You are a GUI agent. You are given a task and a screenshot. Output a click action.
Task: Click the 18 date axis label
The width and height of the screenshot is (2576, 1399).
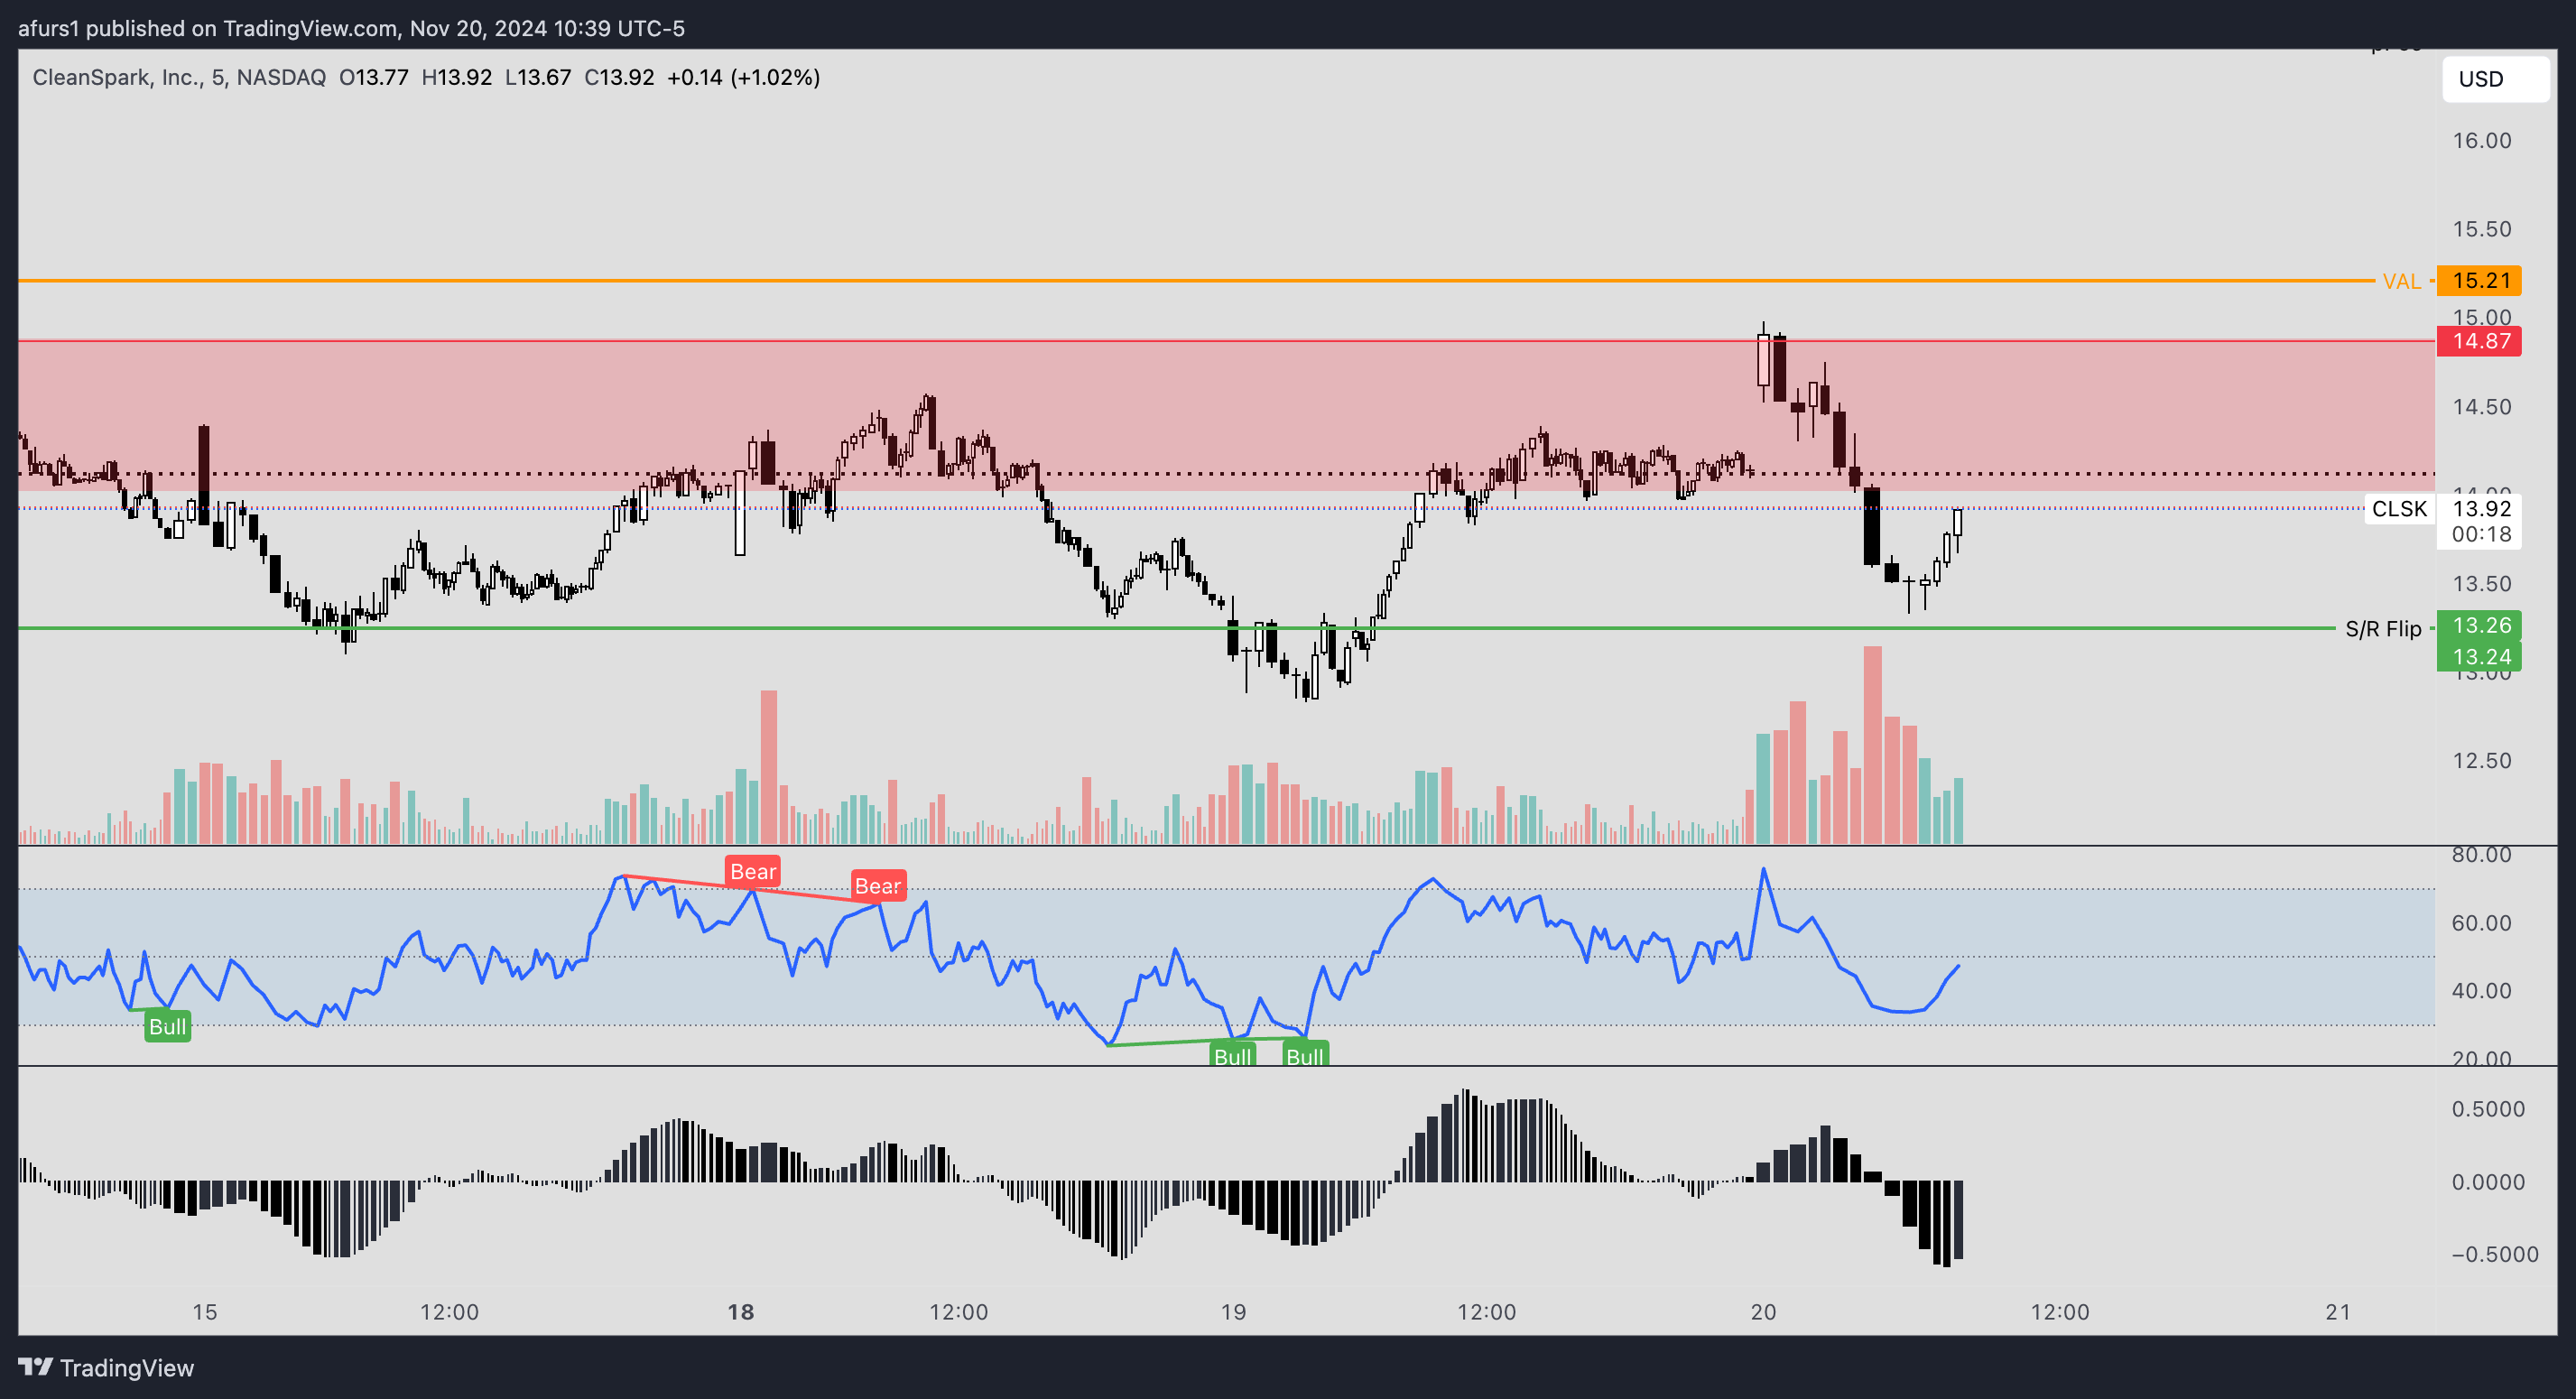pos(741,1311)
